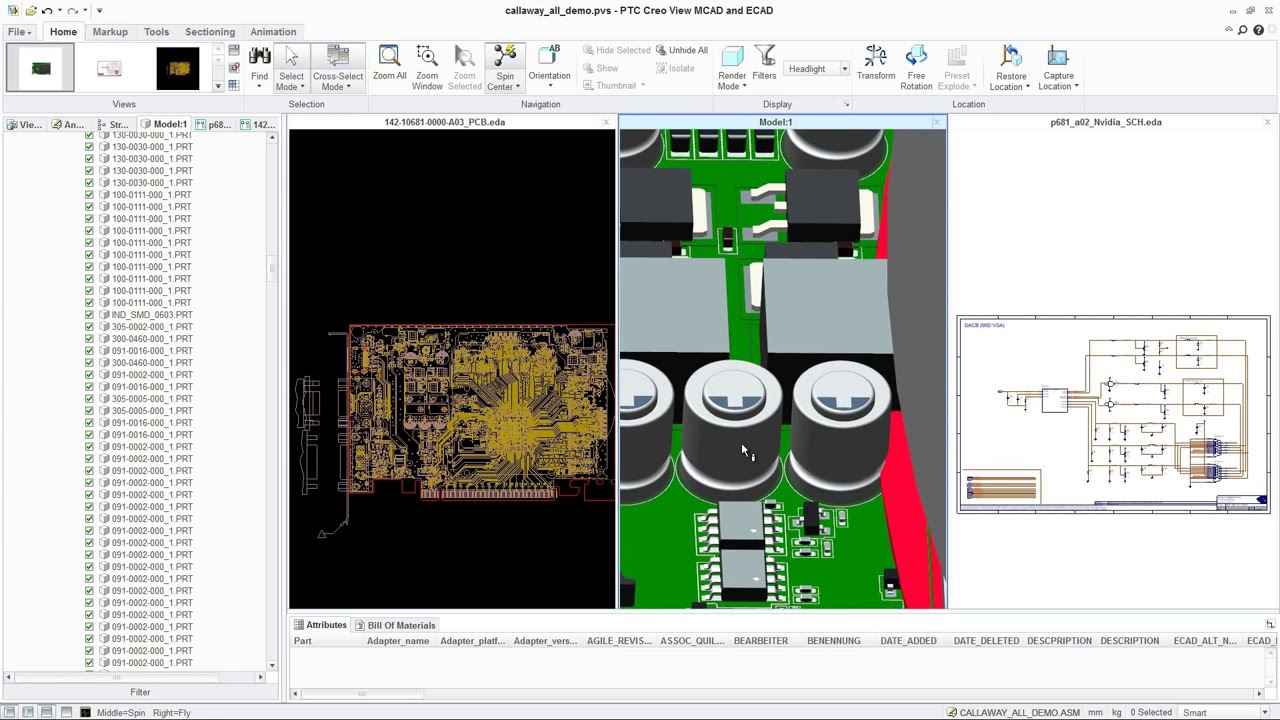Click the first view gallery option icon

click(x=233, y=51)
